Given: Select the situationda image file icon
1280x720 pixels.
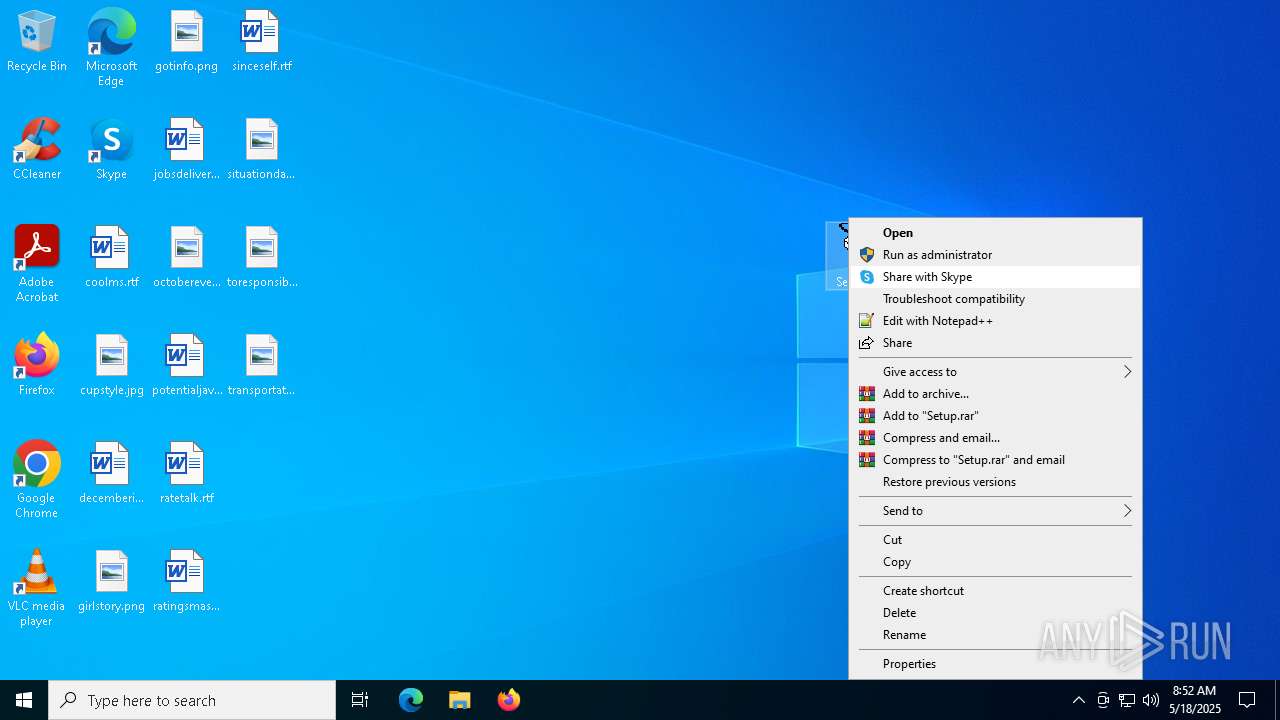Looking at the screenshot, I should pyautogui.click(x=261, y=150).
